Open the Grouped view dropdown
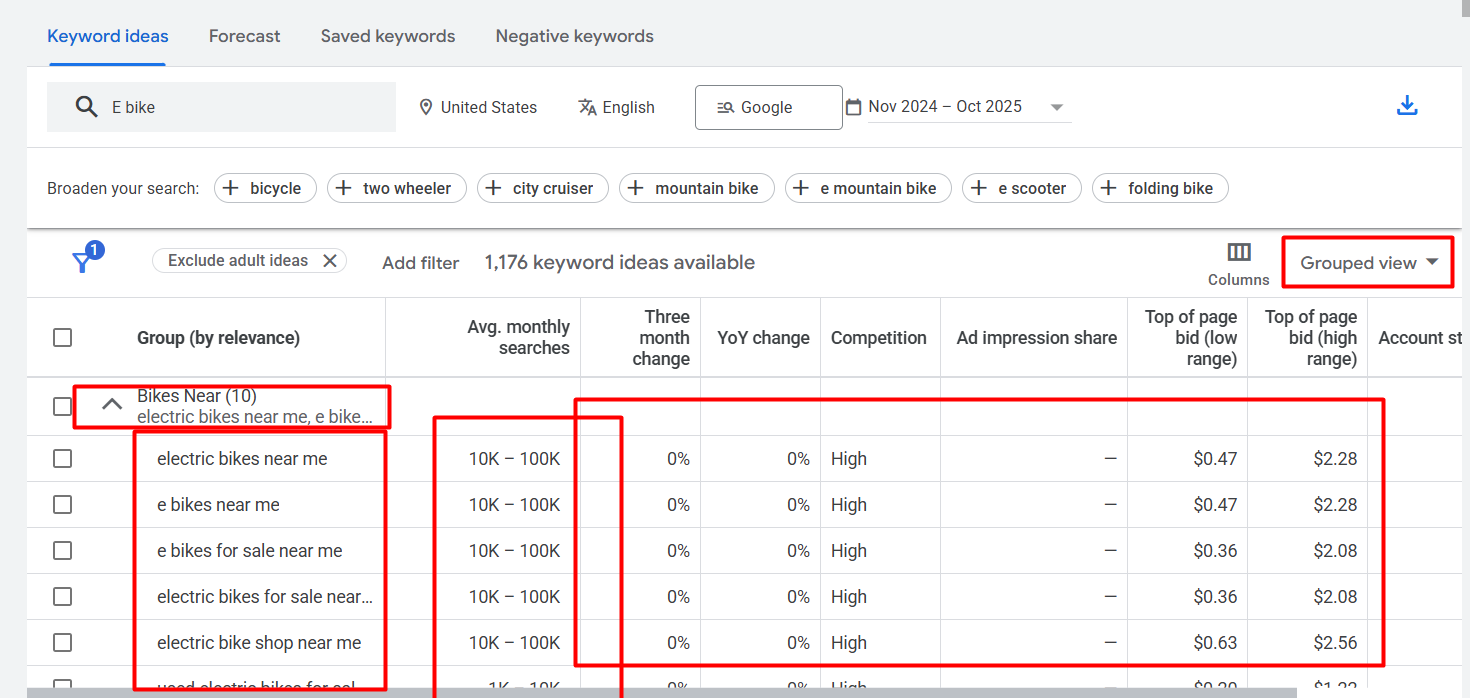The height and width of the screenshot is (698, 1470). click(x=1368, y=263)
